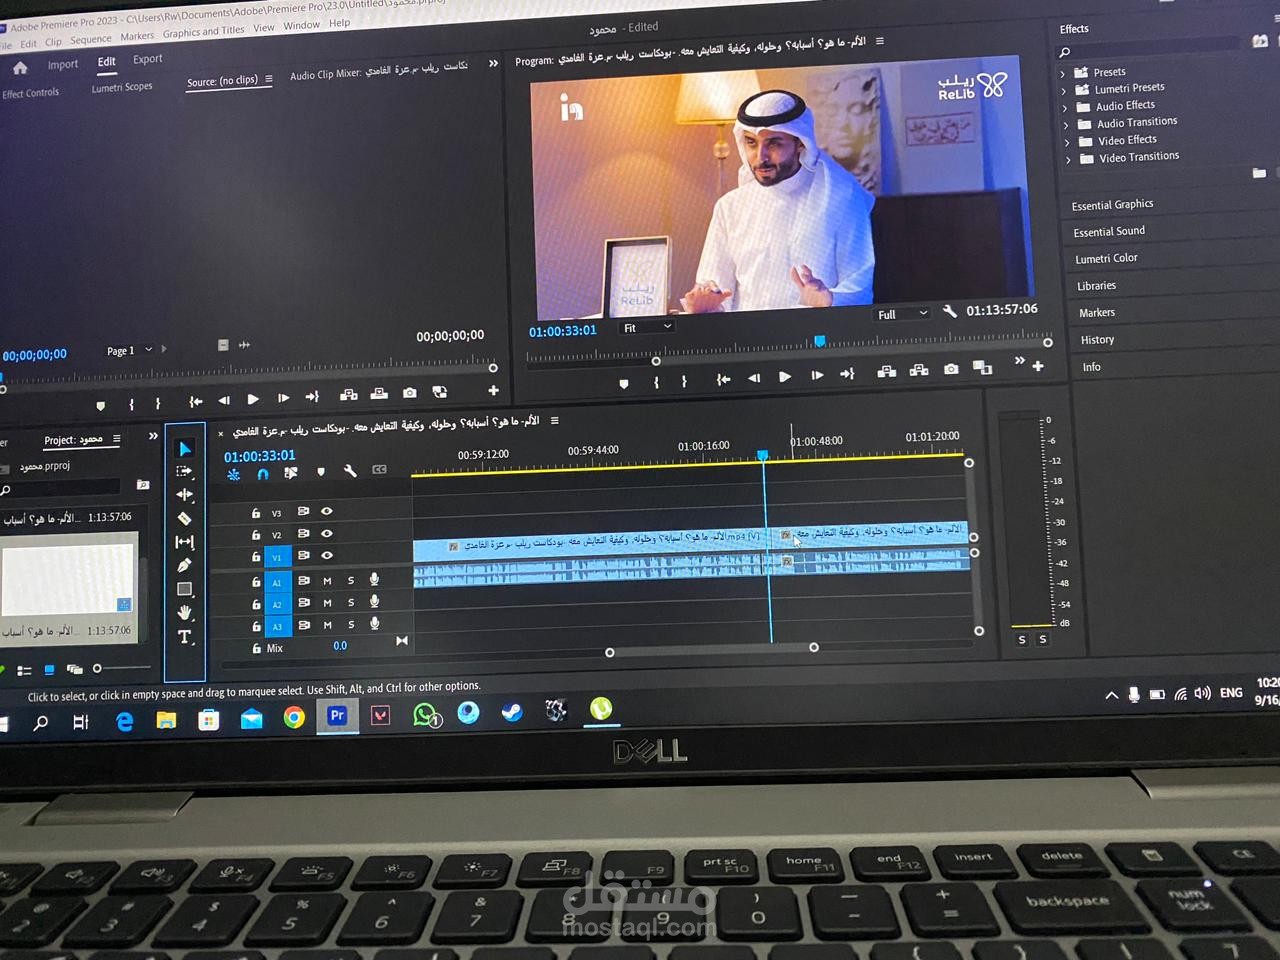Select the Pen tool

pyautogui.click(x=185, y=565)
